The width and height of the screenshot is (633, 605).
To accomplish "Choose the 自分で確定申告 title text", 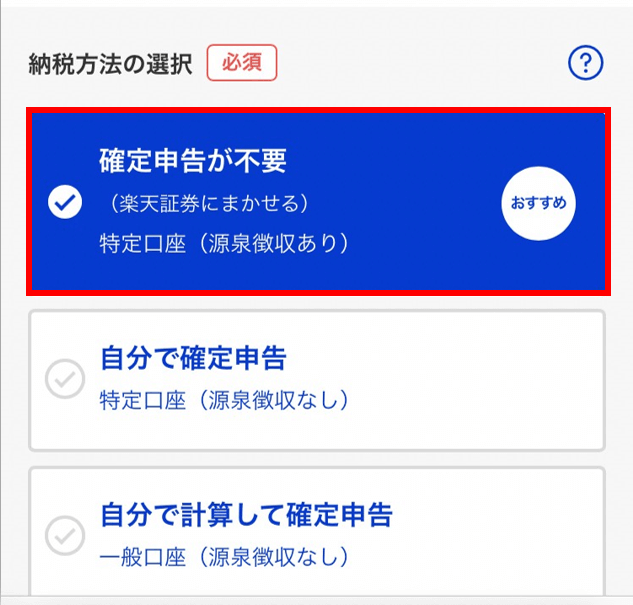I will point(193,358).
